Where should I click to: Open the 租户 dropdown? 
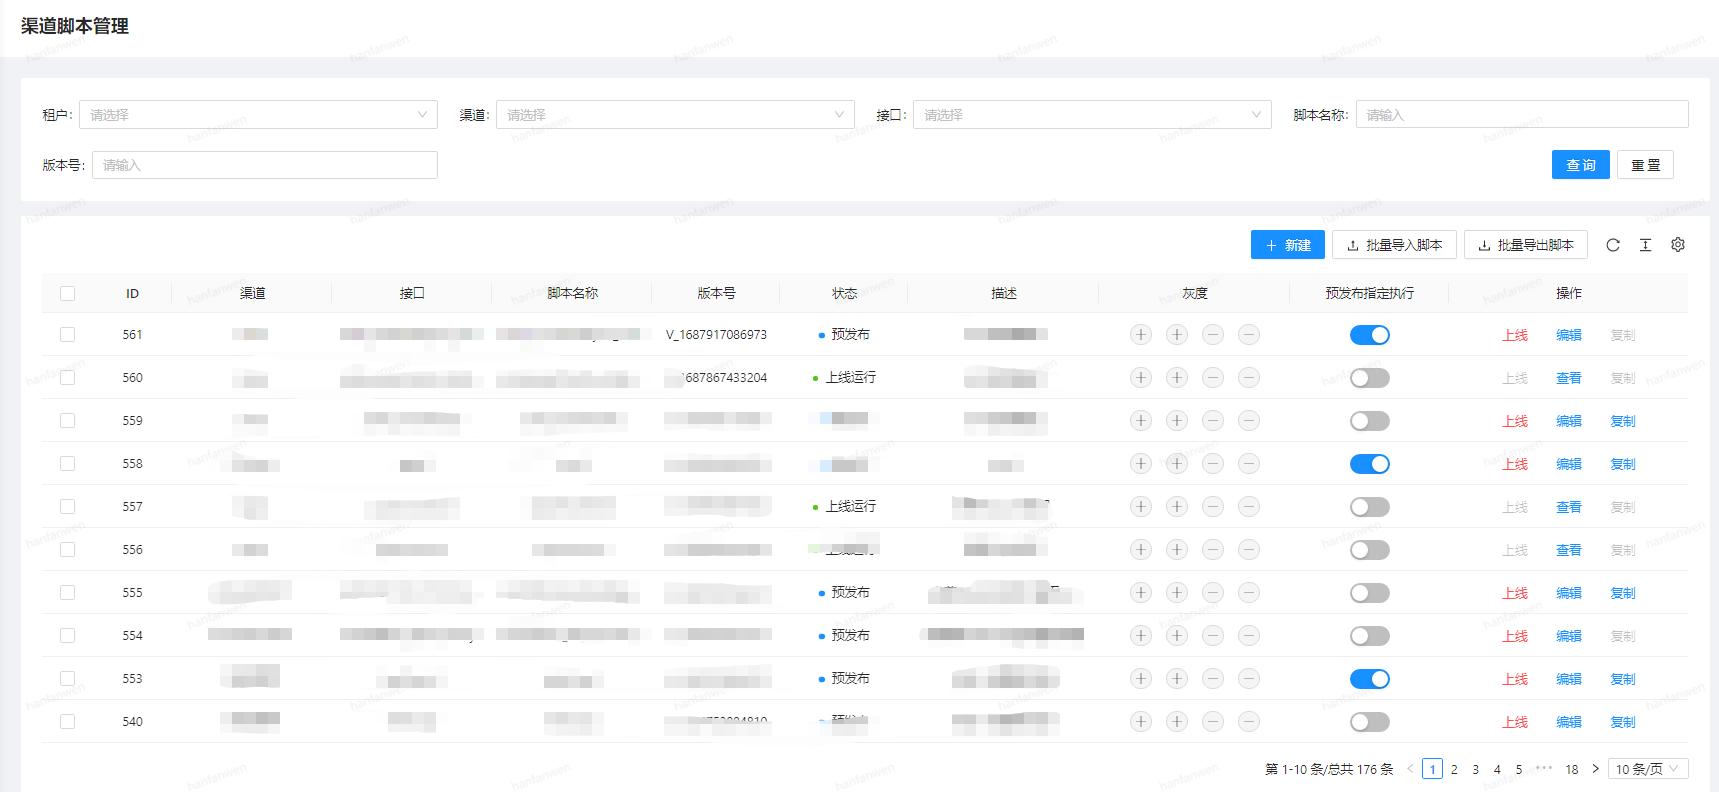click(258, 115)
